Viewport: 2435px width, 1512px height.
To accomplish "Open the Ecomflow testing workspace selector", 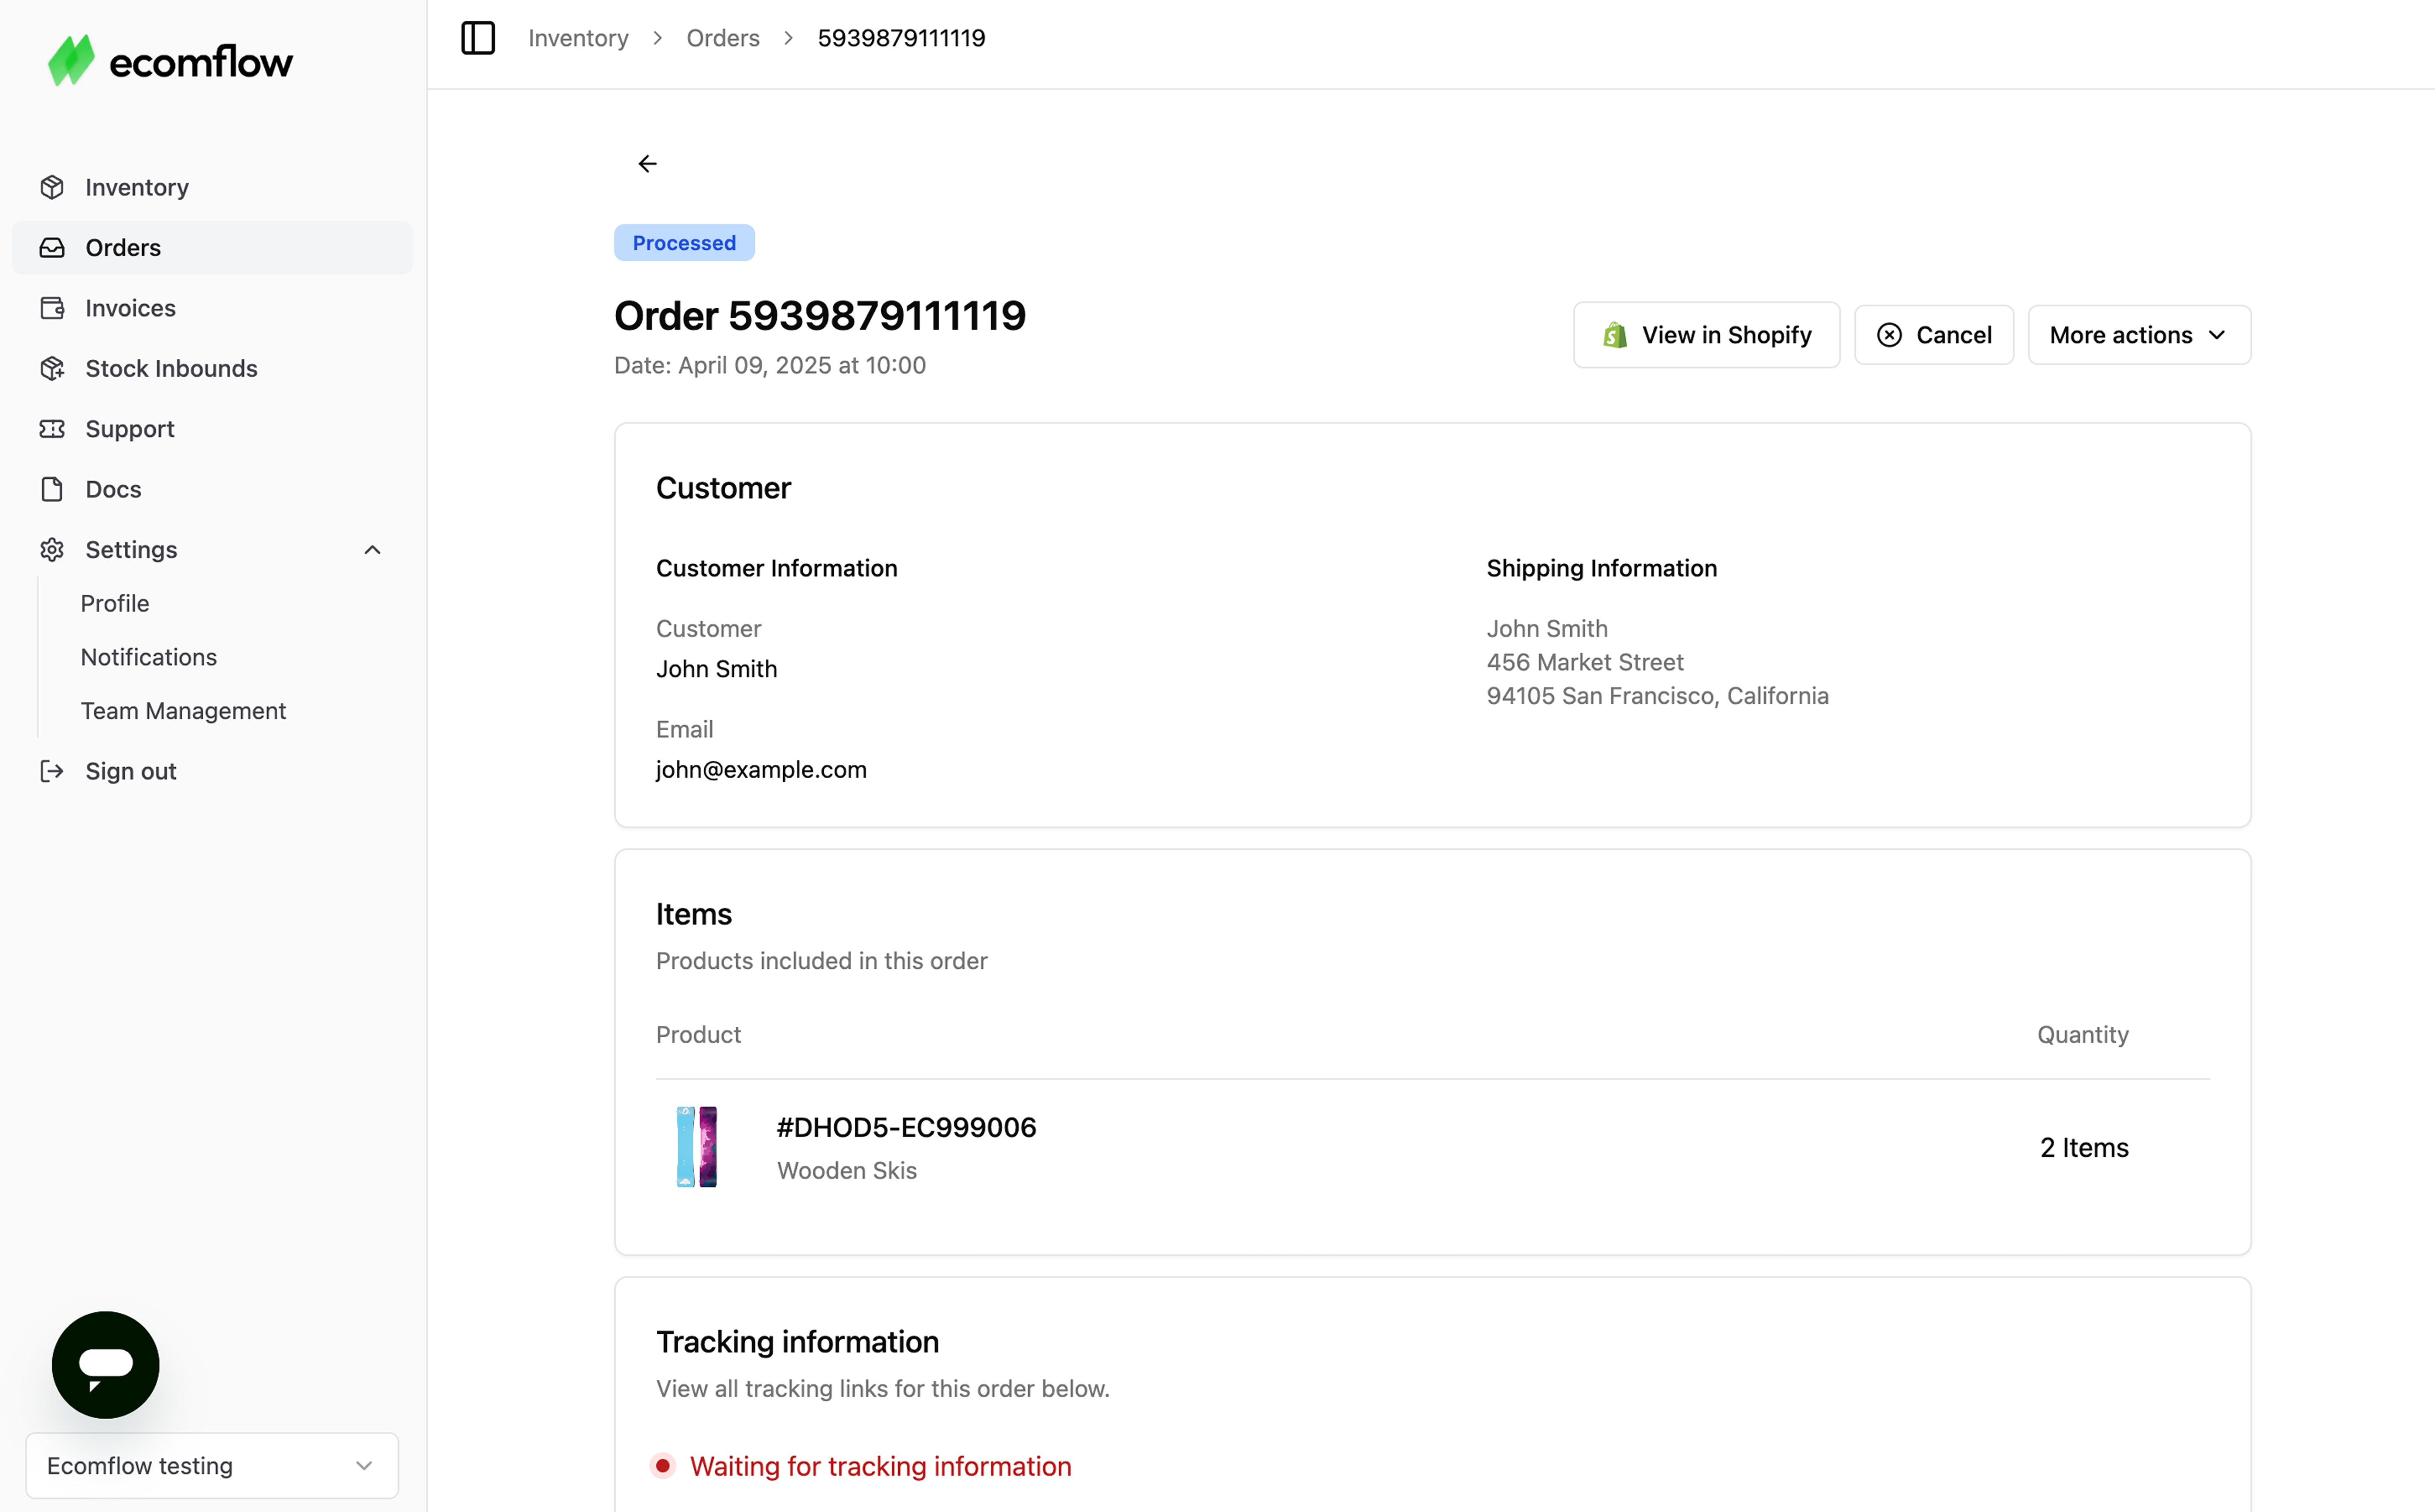I will (211, 1465).
